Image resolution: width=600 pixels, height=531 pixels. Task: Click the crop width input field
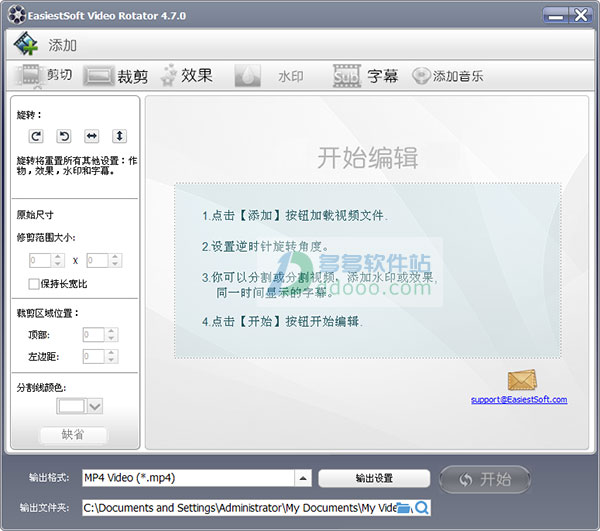click(x=40, y=261)
